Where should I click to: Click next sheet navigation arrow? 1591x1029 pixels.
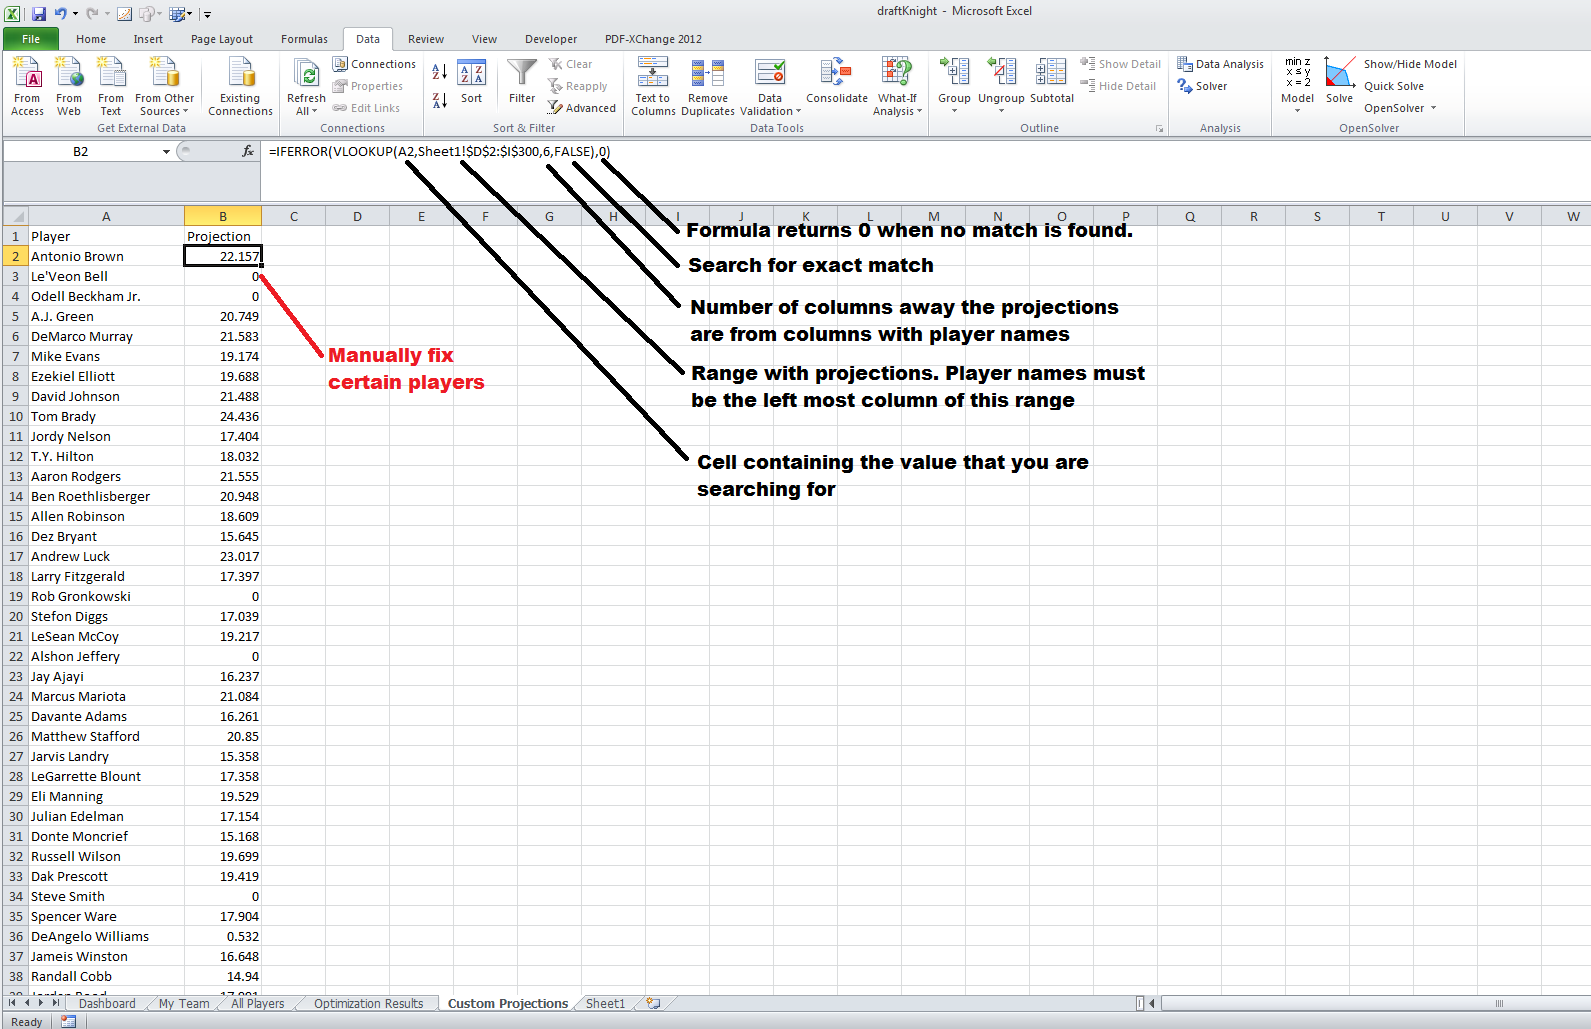coord(41,1003)
